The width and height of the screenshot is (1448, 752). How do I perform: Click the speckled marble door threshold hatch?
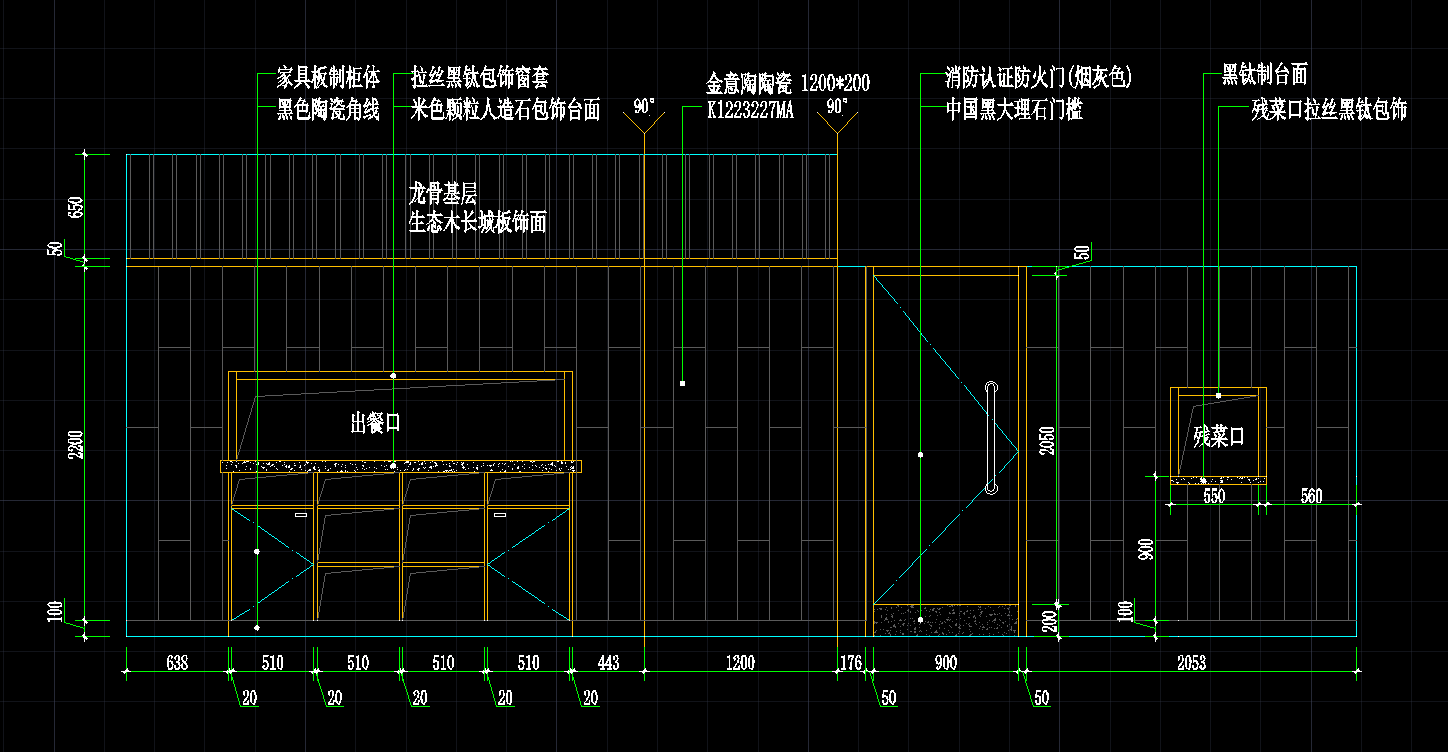tap(945, 620)
